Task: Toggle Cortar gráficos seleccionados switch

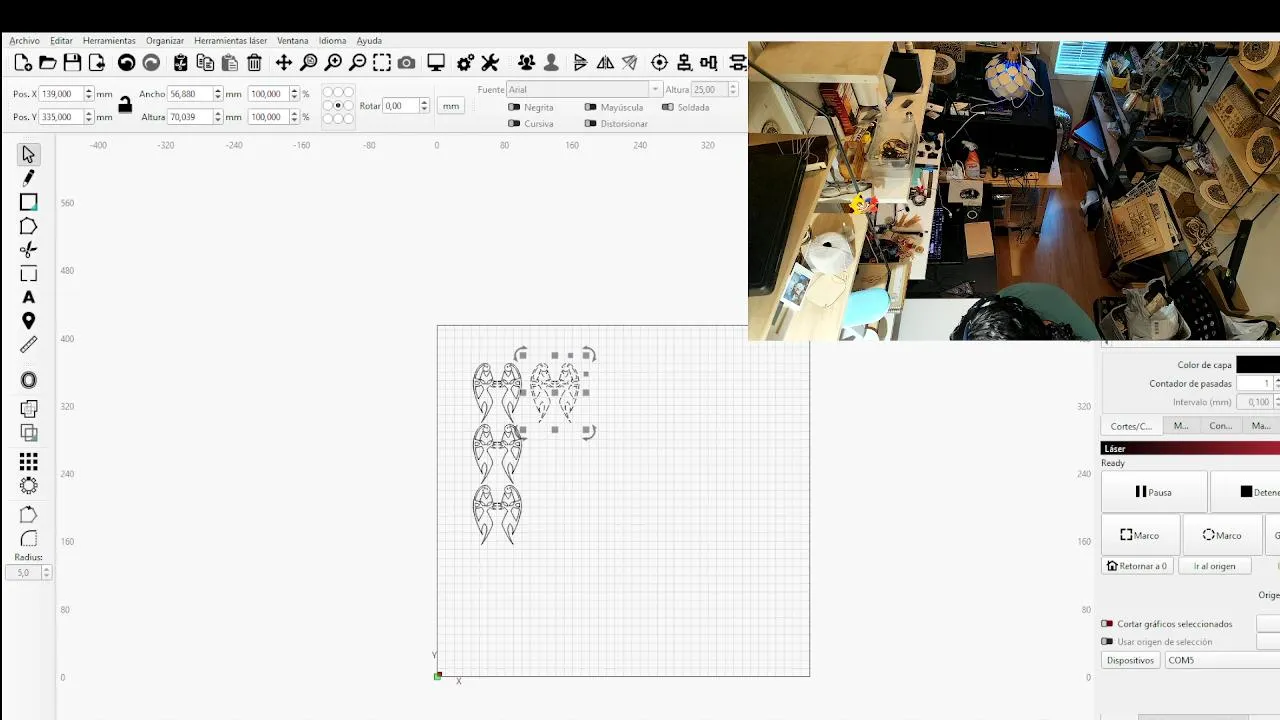Action: [1107, 624]
